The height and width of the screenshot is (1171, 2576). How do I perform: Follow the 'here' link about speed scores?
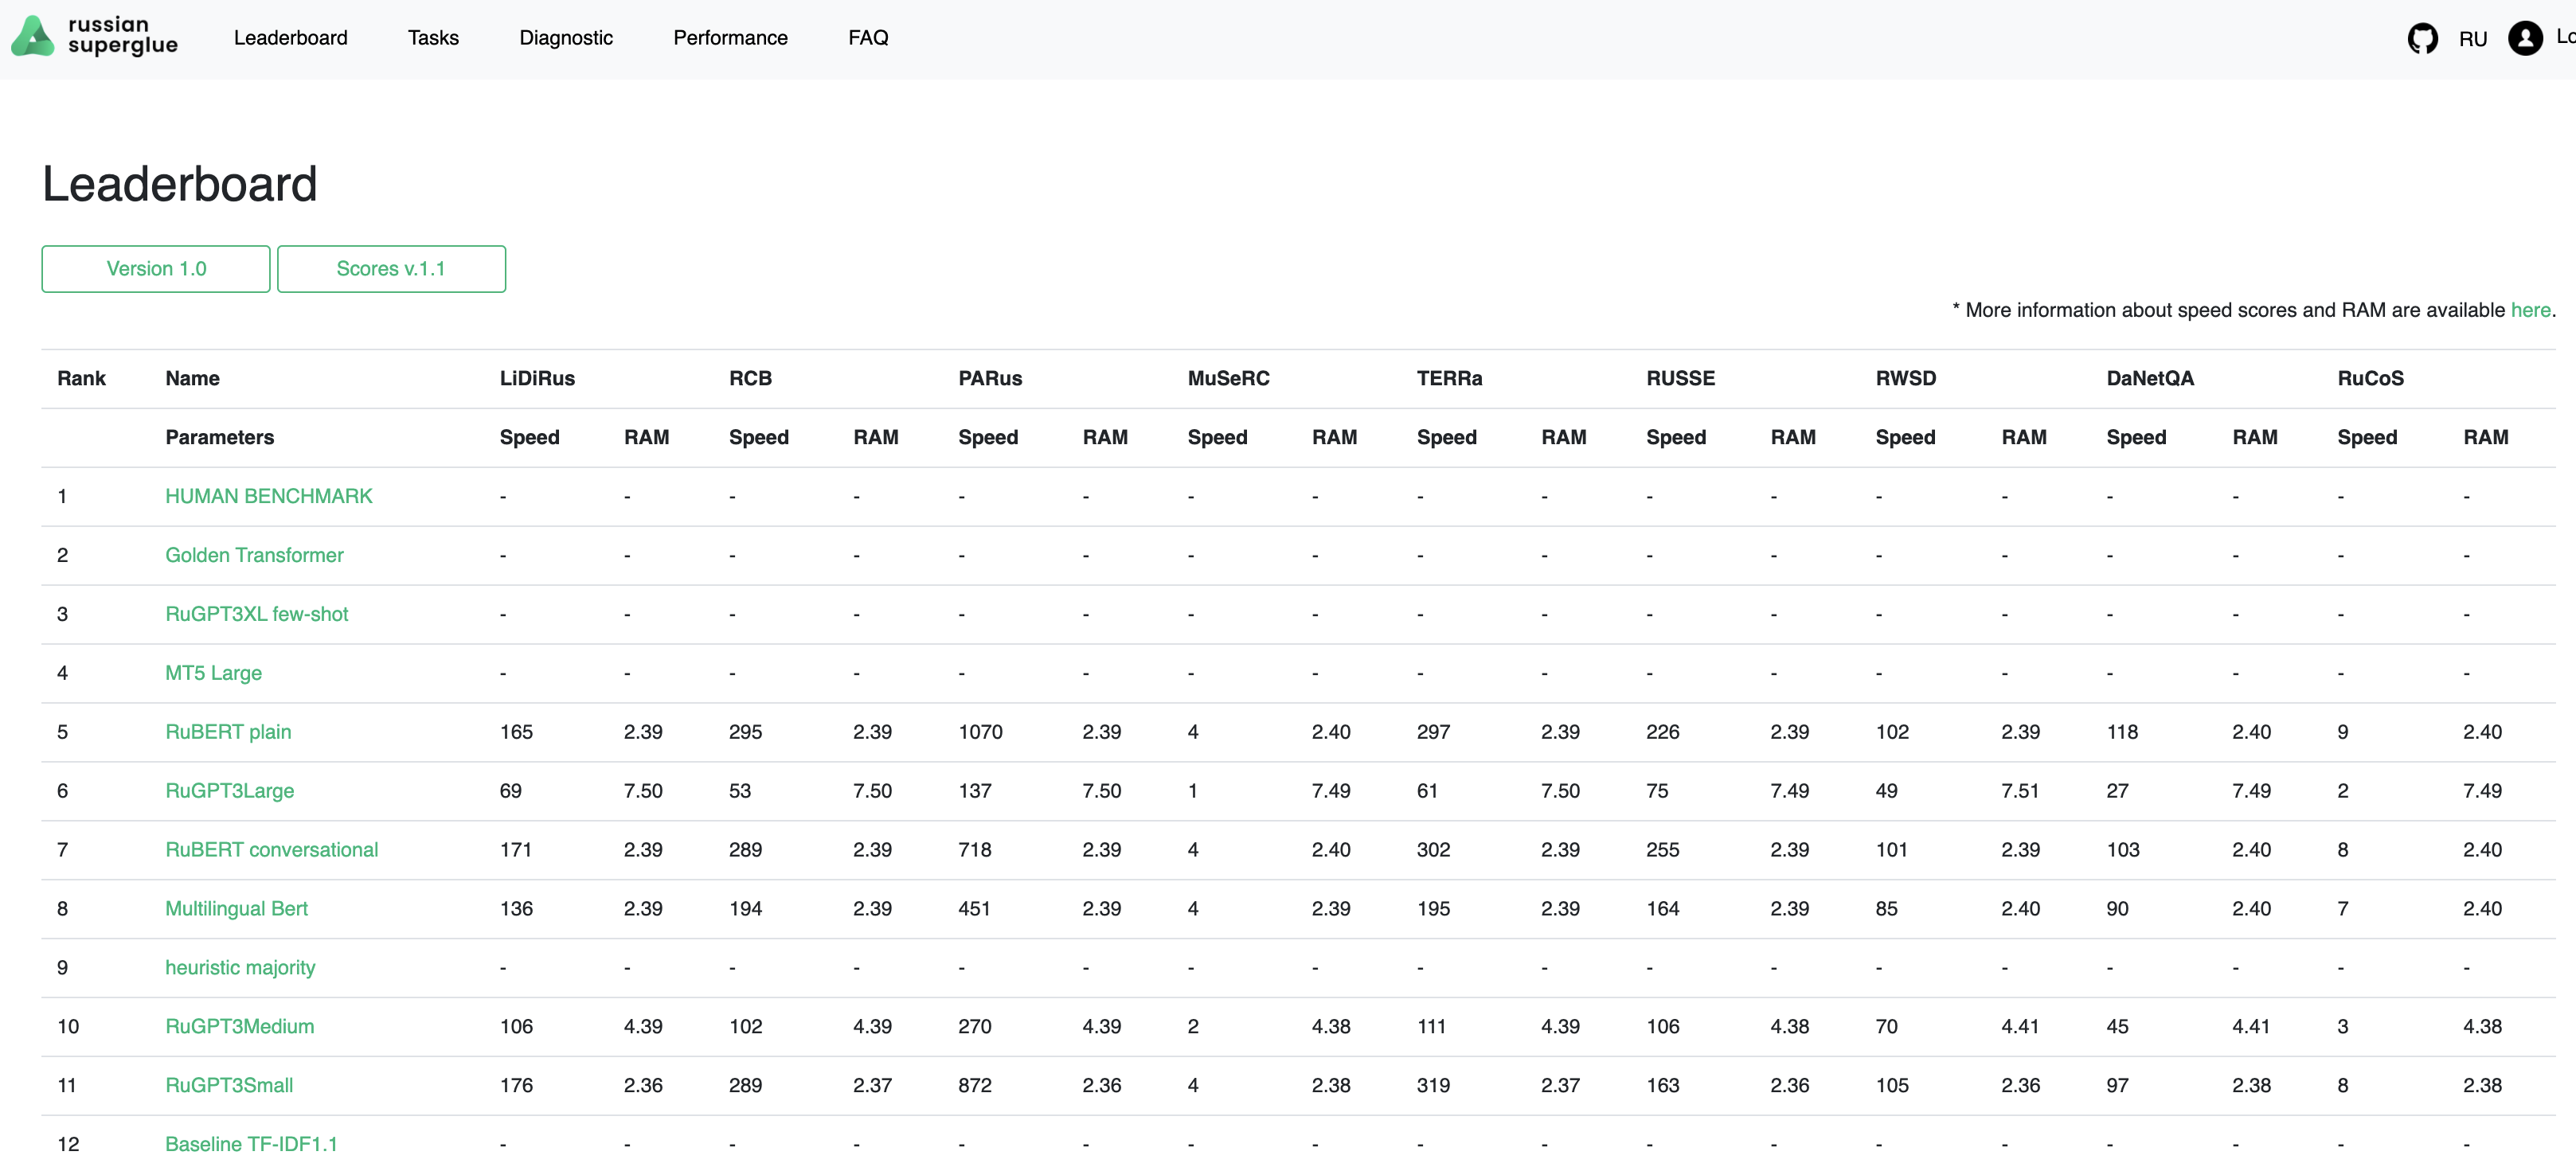tap(2529, 310)
